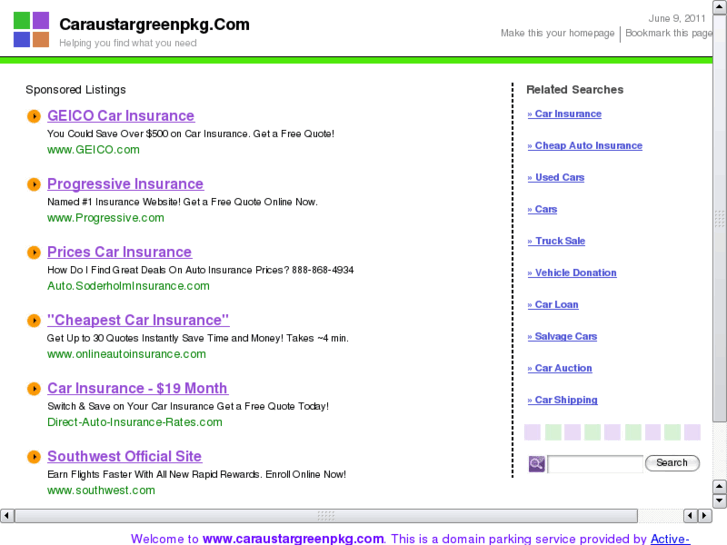Click Bookmark this page link
The width and height of the screenshot is (727, 545).
point(669,33)
